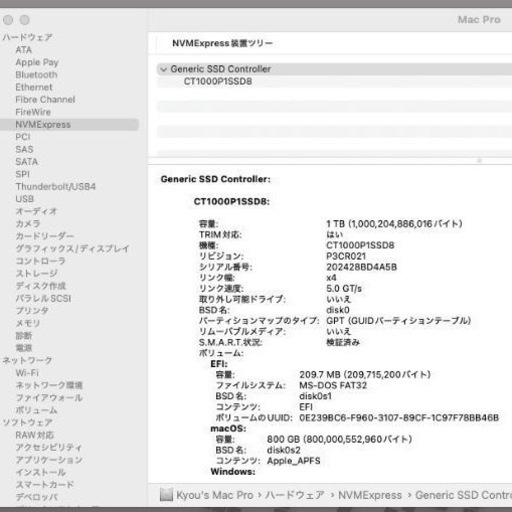The height and width of the screenshot is (512, 512).
Task: Click the capacity value 1 TB
Action: coord(394,224)
